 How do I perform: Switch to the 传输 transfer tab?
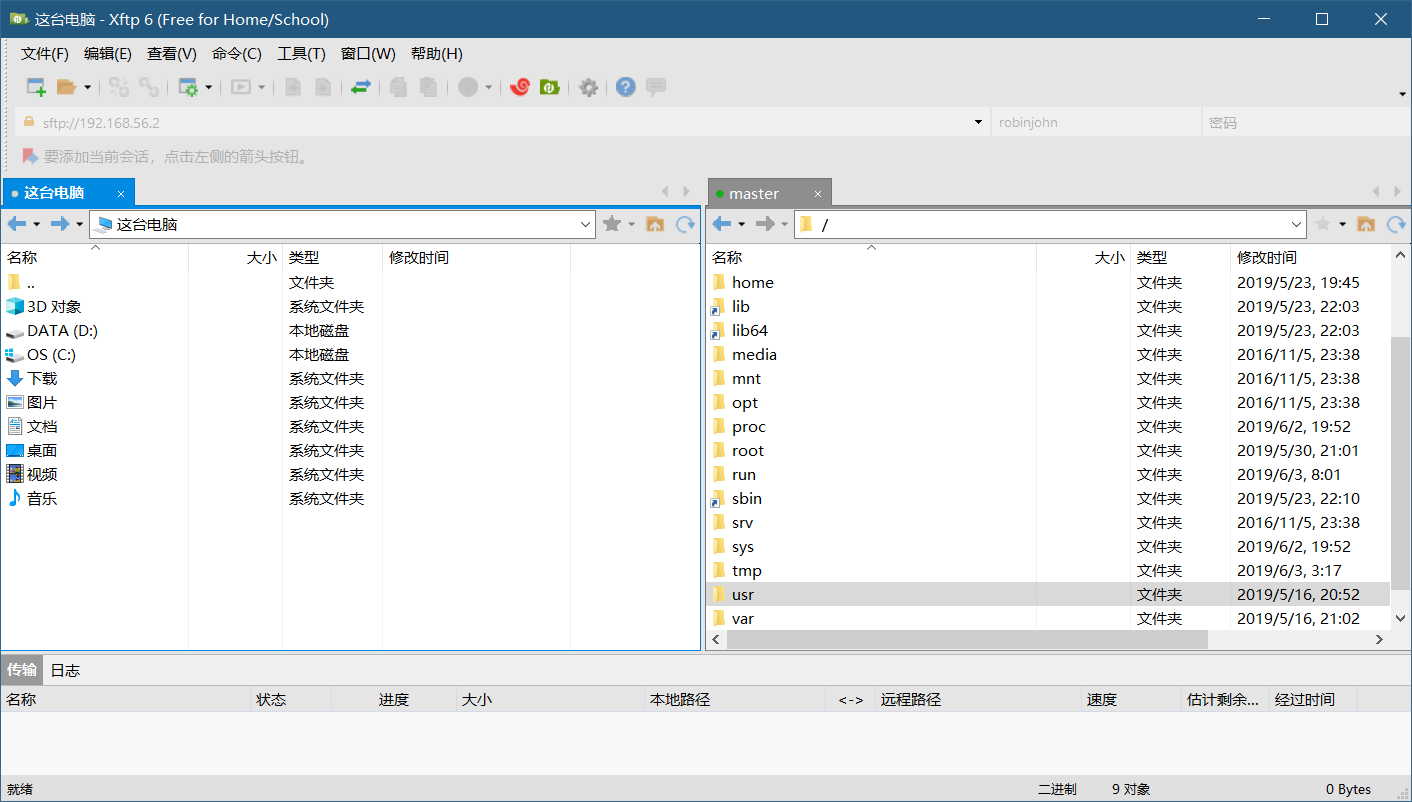click(x=22, y=670)
